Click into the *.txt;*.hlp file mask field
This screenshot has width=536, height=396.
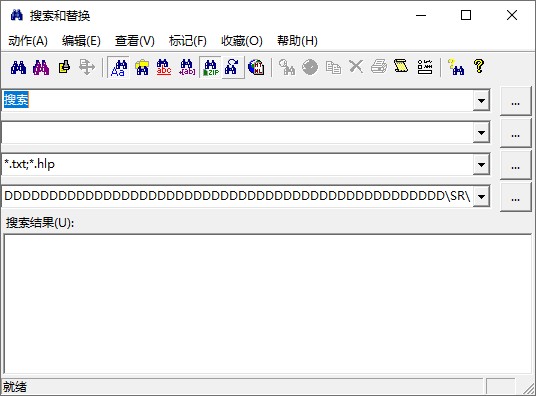click(238, 164)
